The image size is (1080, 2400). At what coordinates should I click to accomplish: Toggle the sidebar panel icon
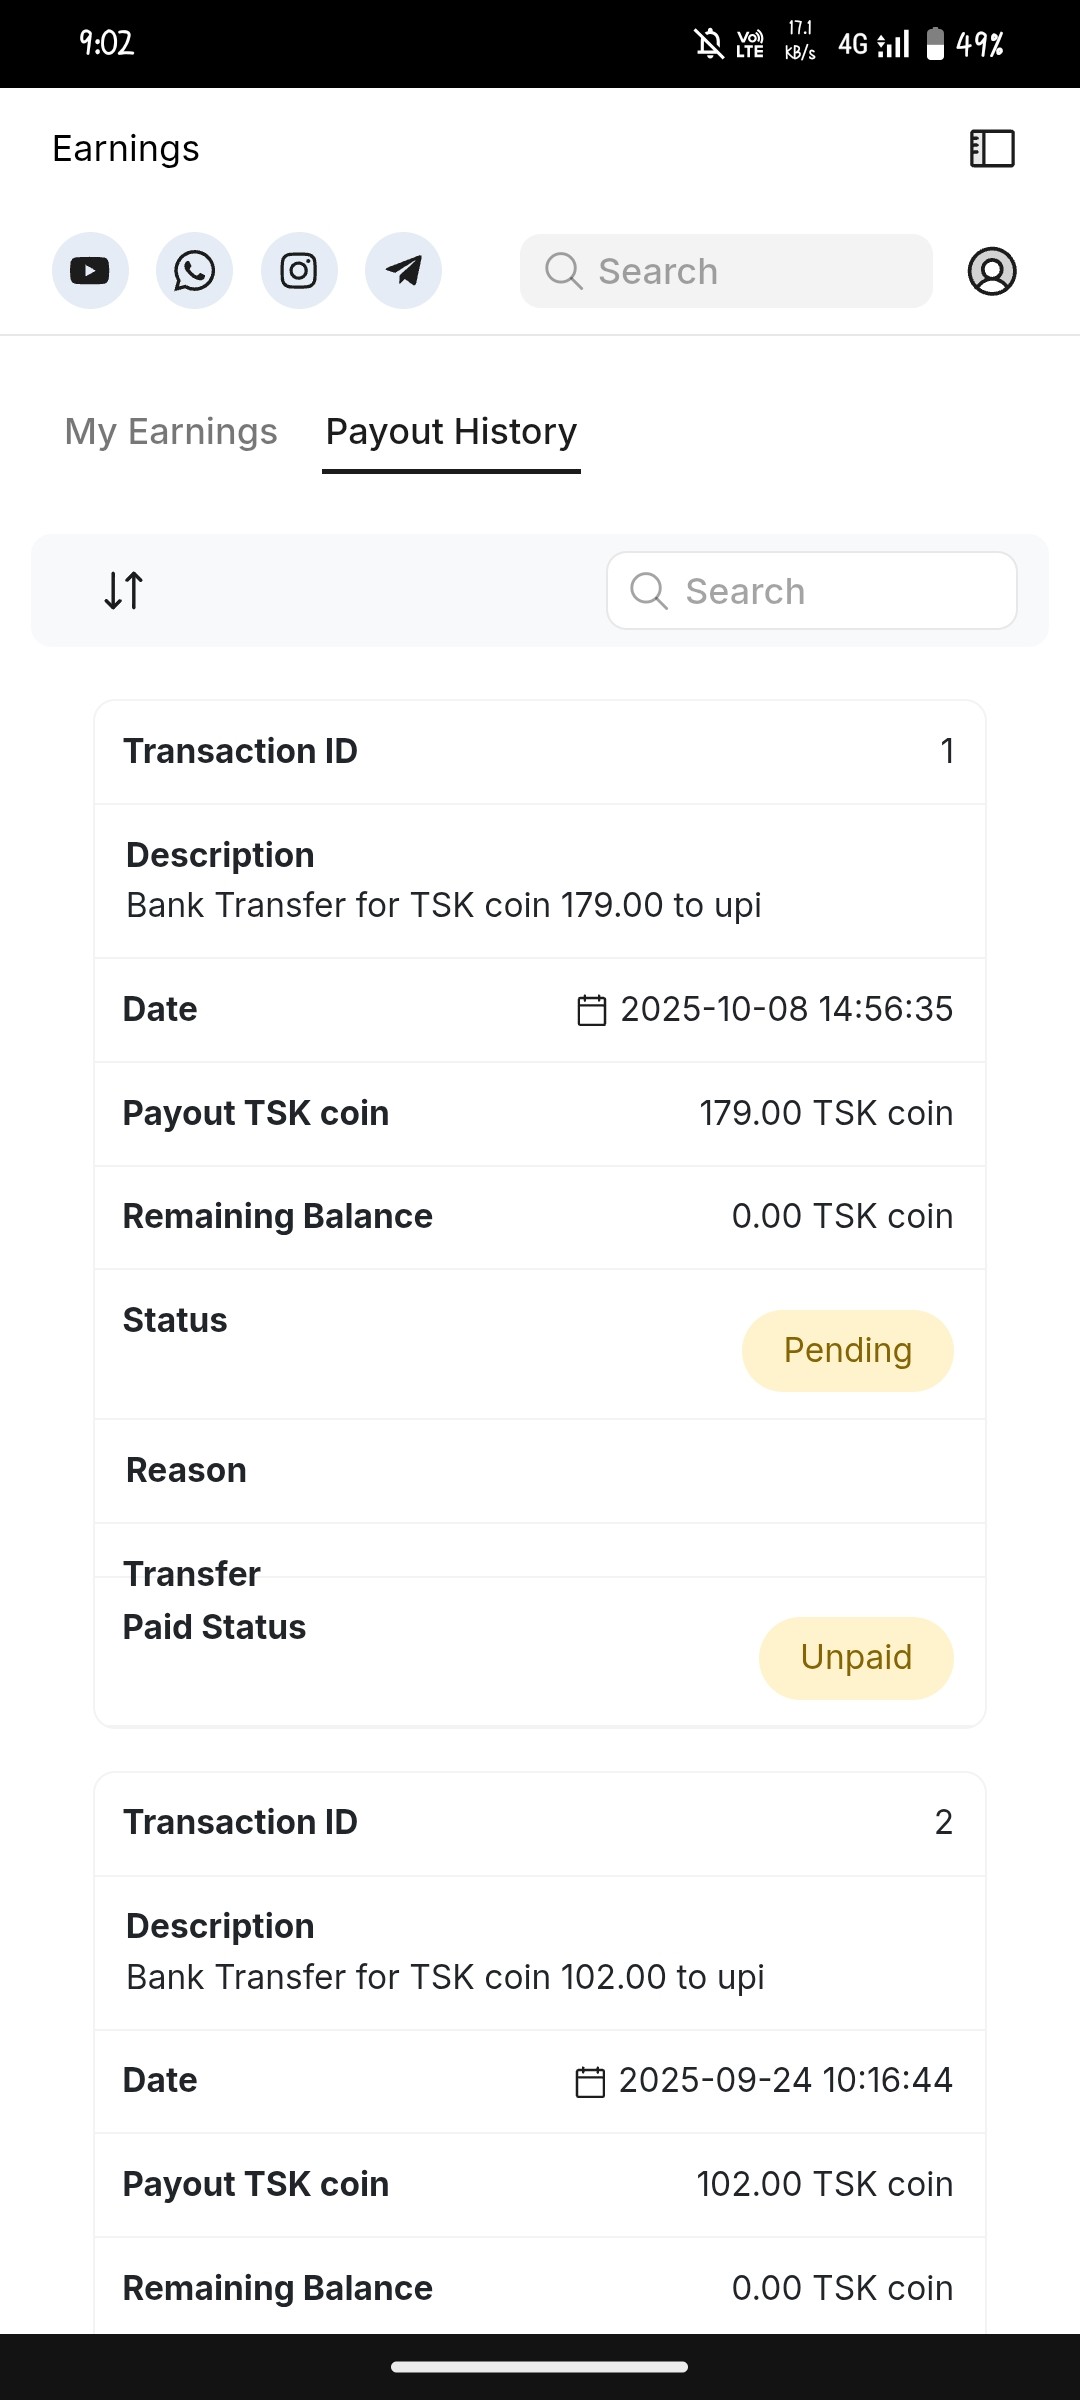tap(992, 149)
